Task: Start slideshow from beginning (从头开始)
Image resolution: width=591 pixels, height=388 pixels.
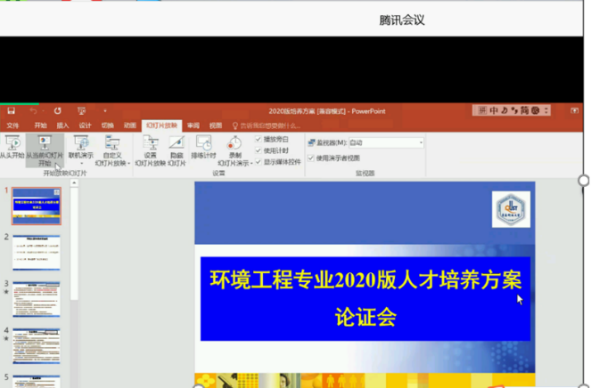Action: point(12,147)
